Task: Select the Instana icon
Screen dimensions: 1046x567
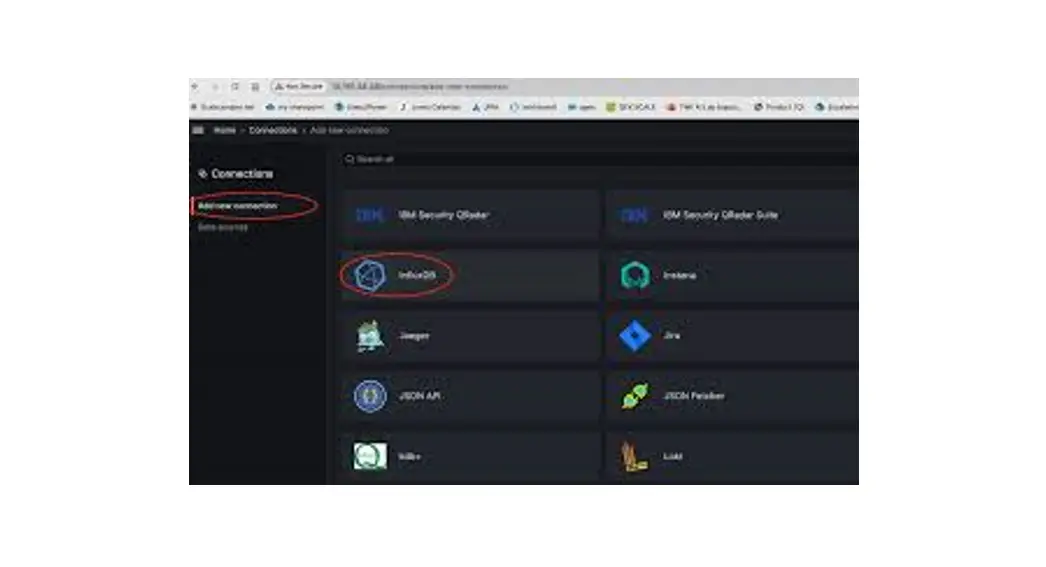Action: [x=634, y=275]
